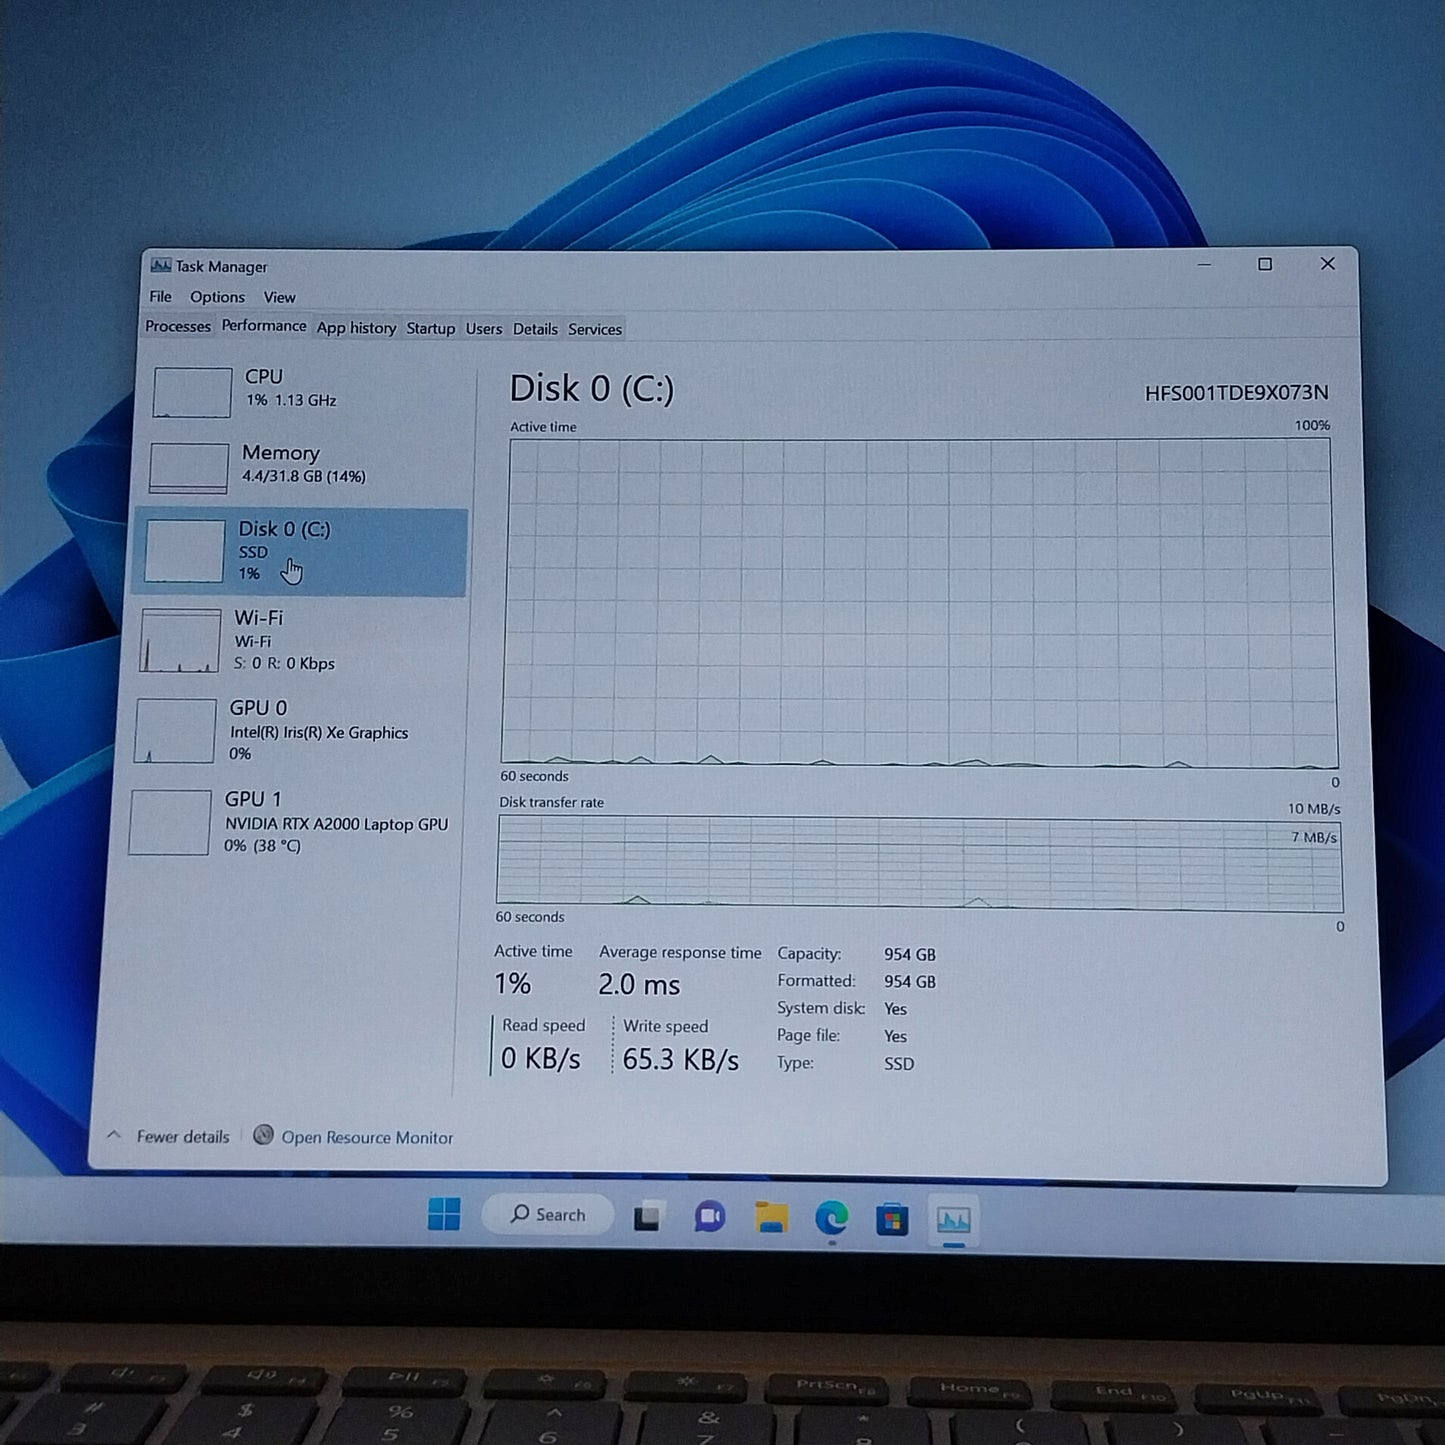Select the Memory performance entry
Image resolution: width=1445 pixels, height=1445 pixels.
point(303,467)
